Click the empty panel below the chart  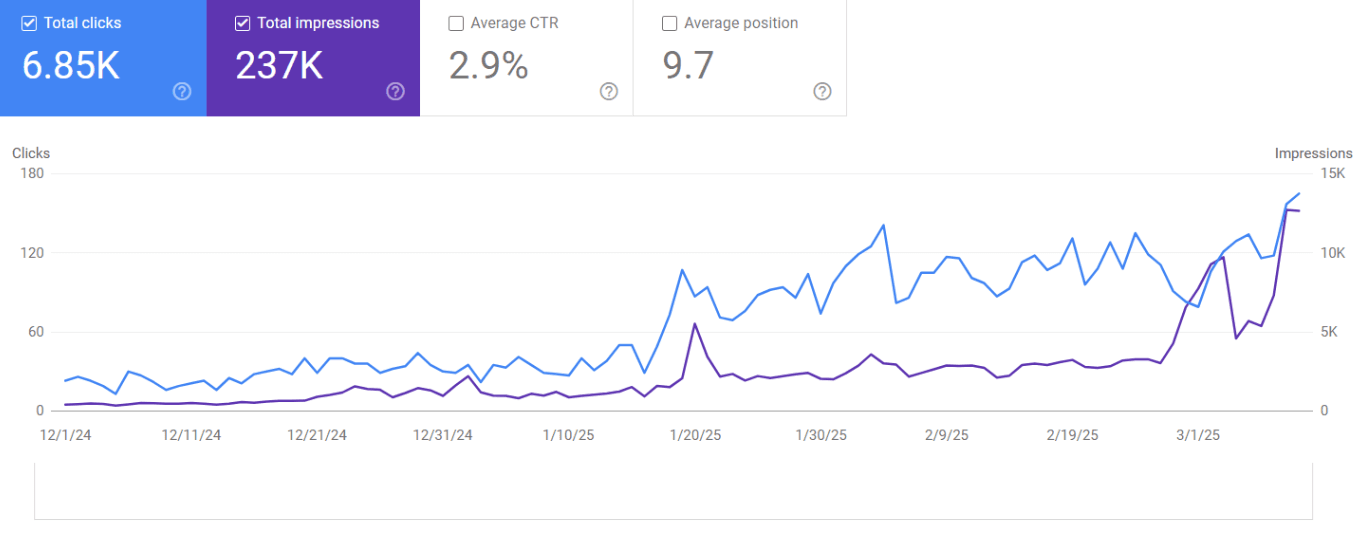pos(673,491)
